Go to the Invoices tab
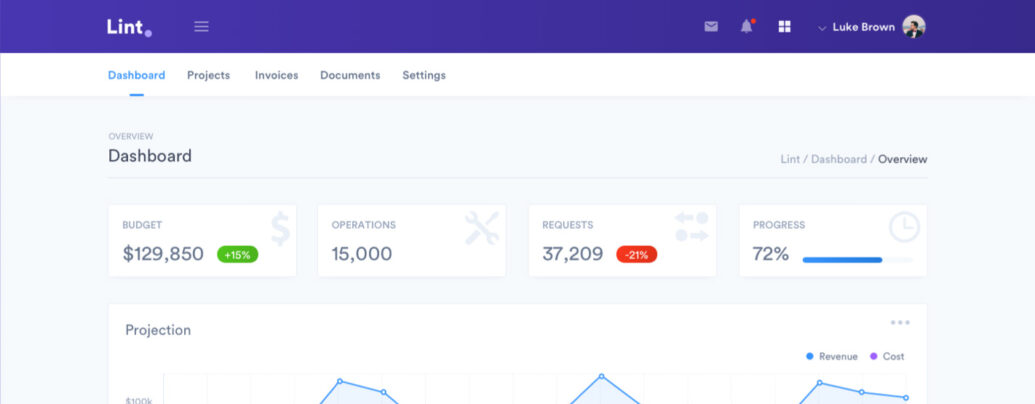This screenshot has width=1035, height=404. point(276,75)
